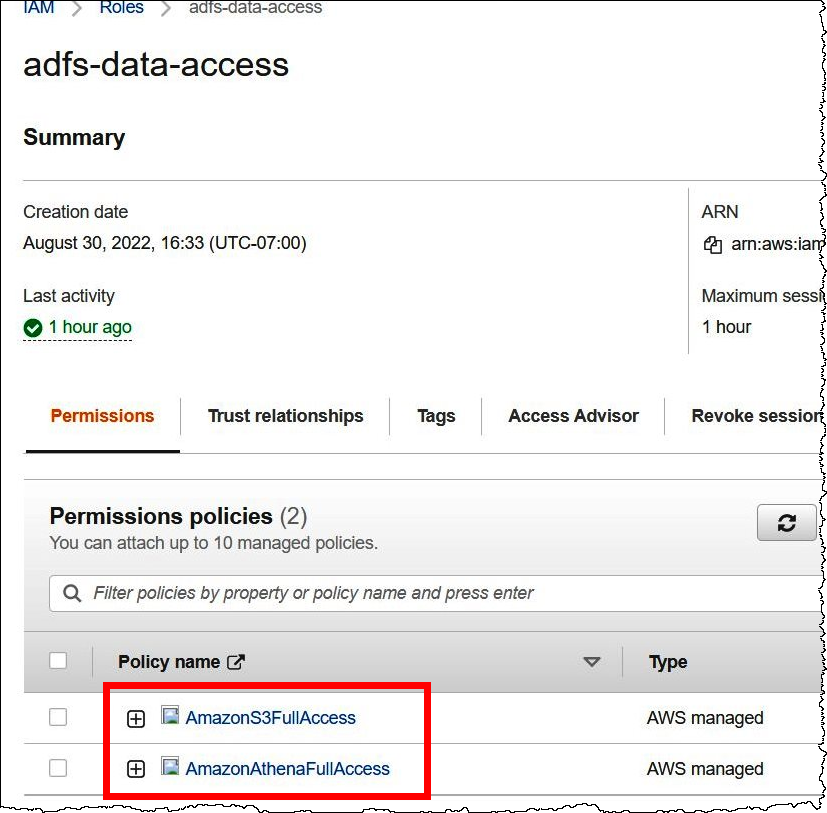Click the search magnifier icon in filter
The image size is (827, 813).
[72, 593]
